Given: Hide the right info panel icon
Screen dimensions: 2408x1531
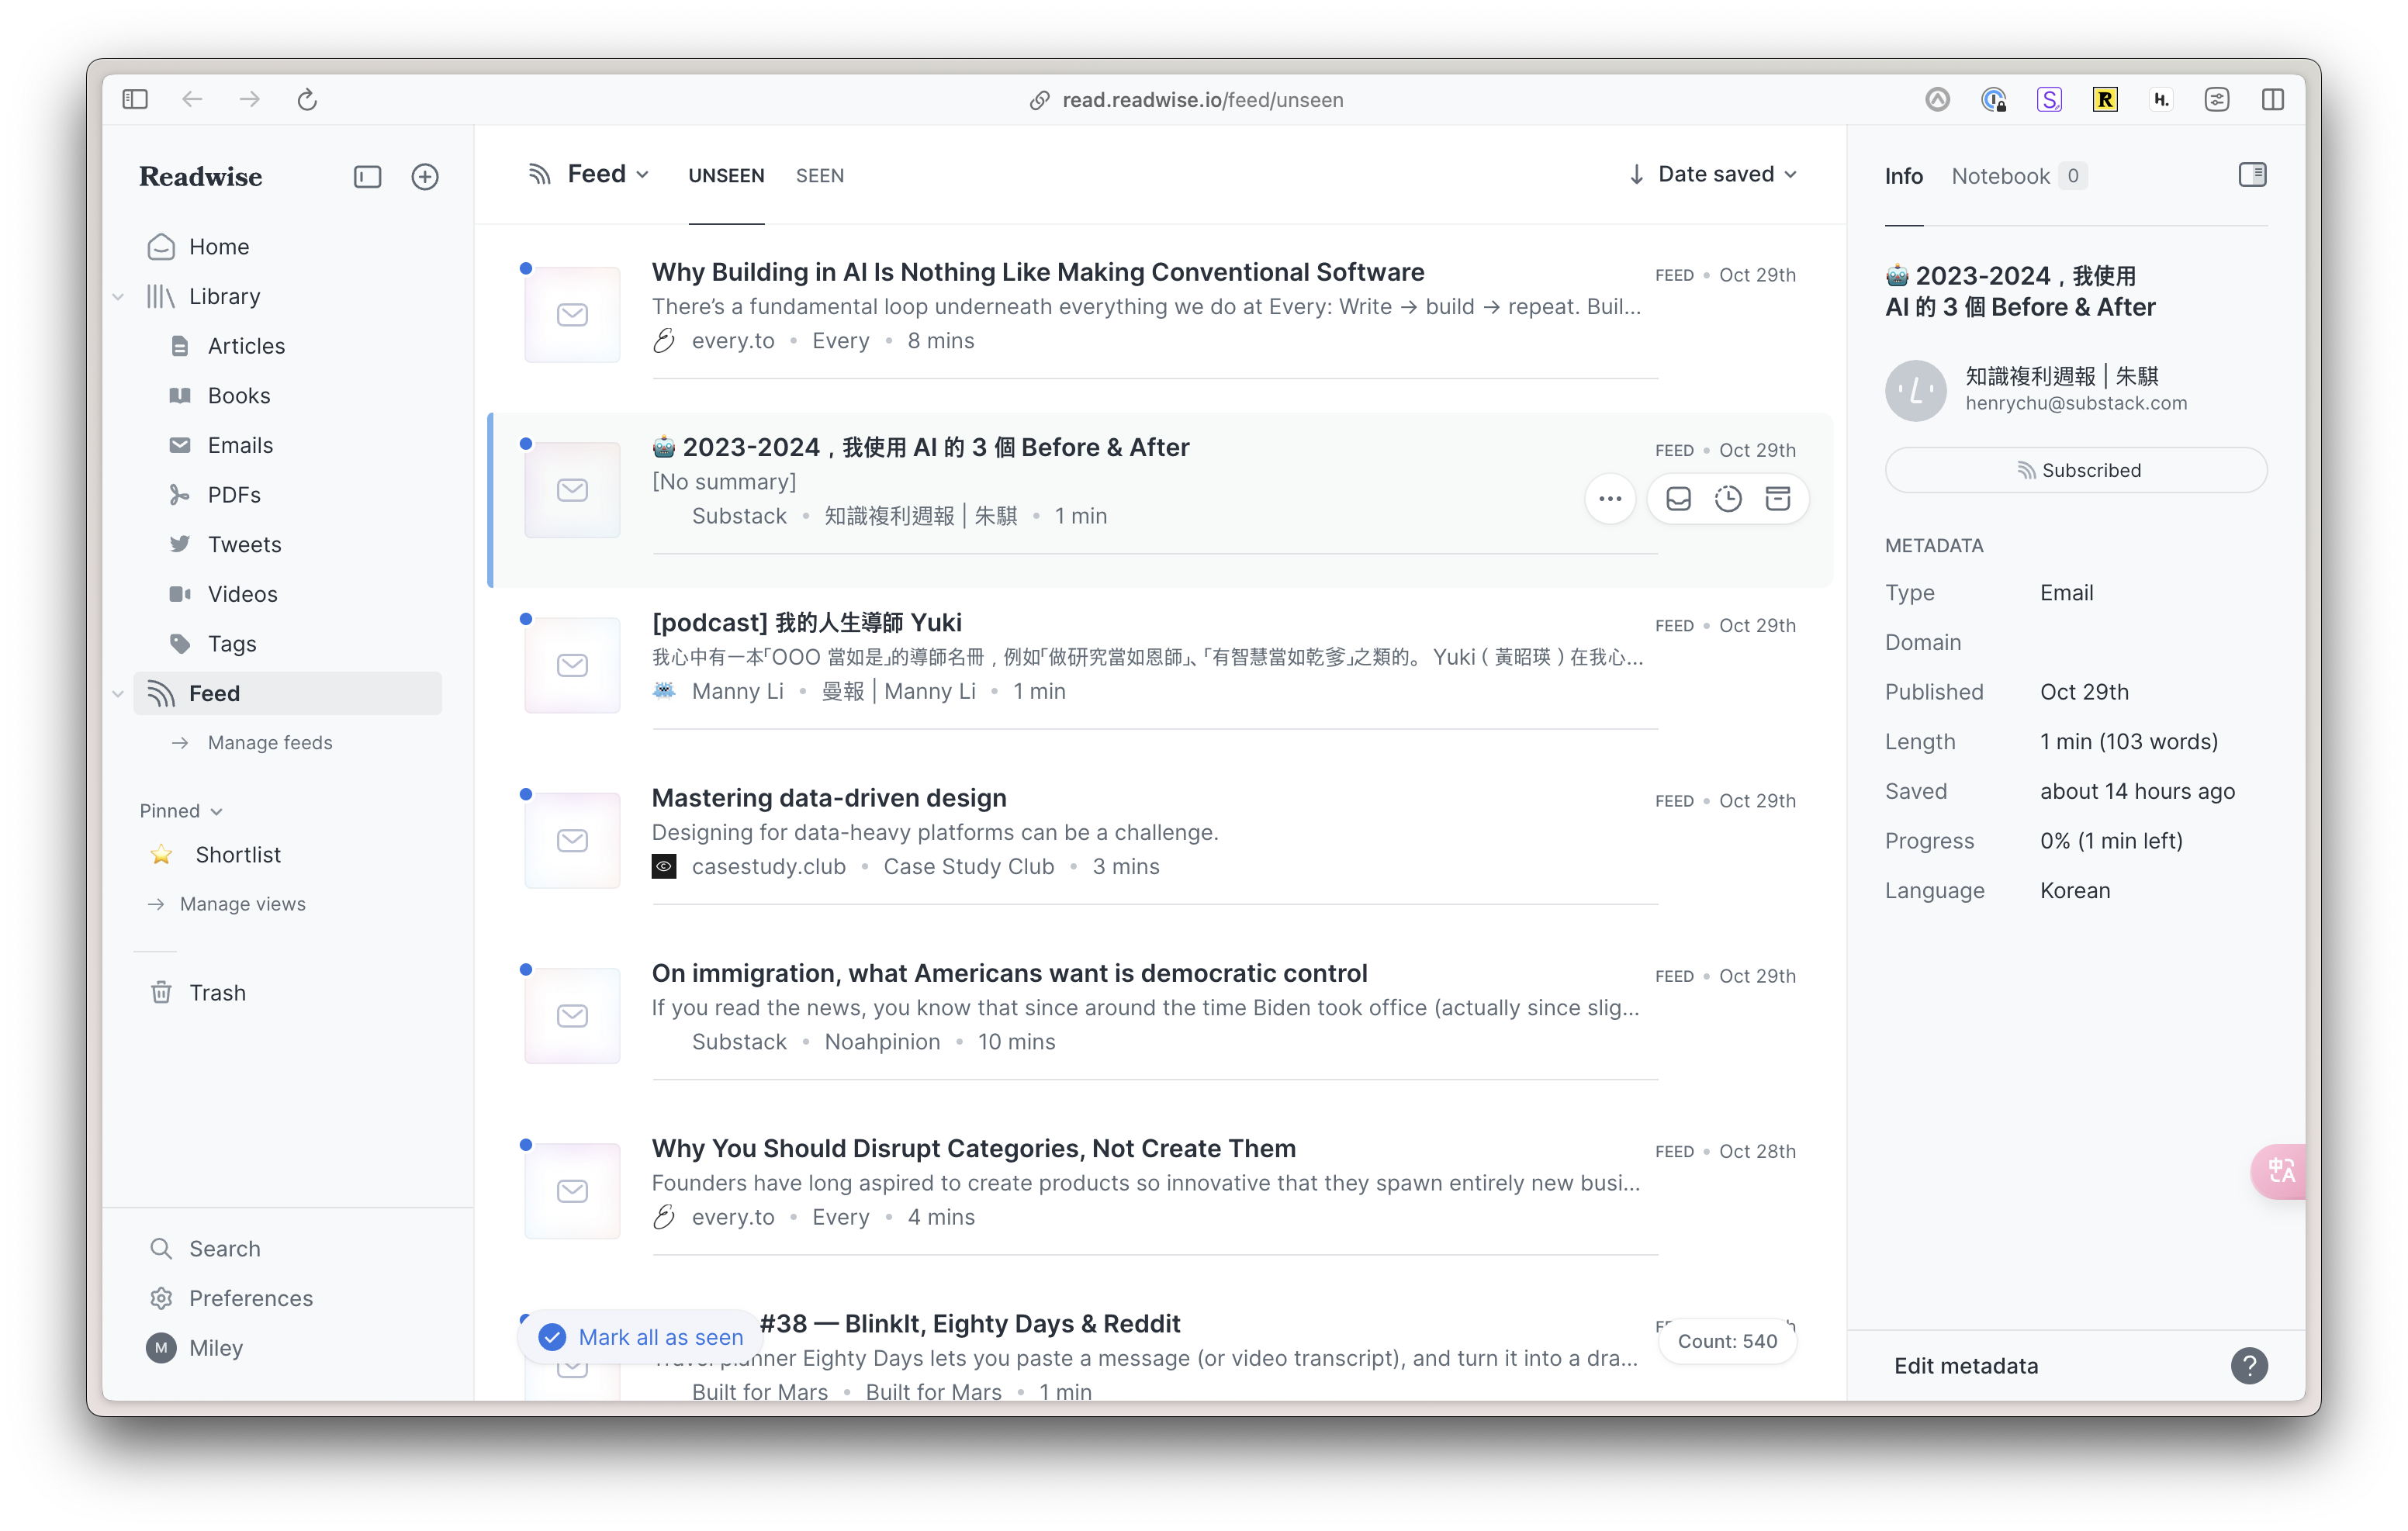Looking at the screenshot, I should 2252,175.
